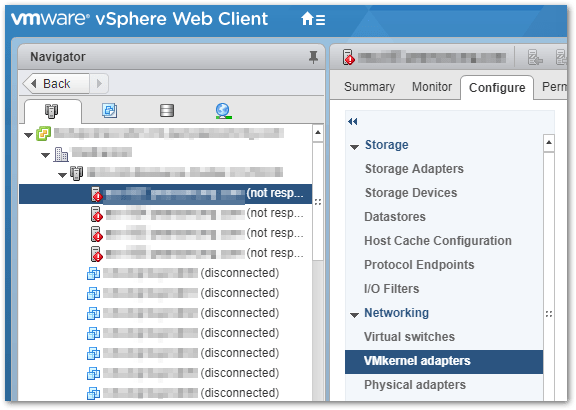Click first host action toolbar icon
This screenshot has width=576, height=410.
[535, 58]
